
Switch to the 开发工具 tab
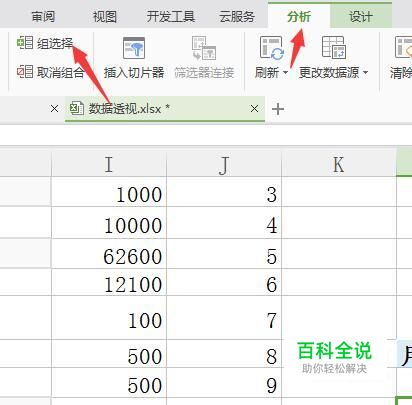[x=171, y=16]
